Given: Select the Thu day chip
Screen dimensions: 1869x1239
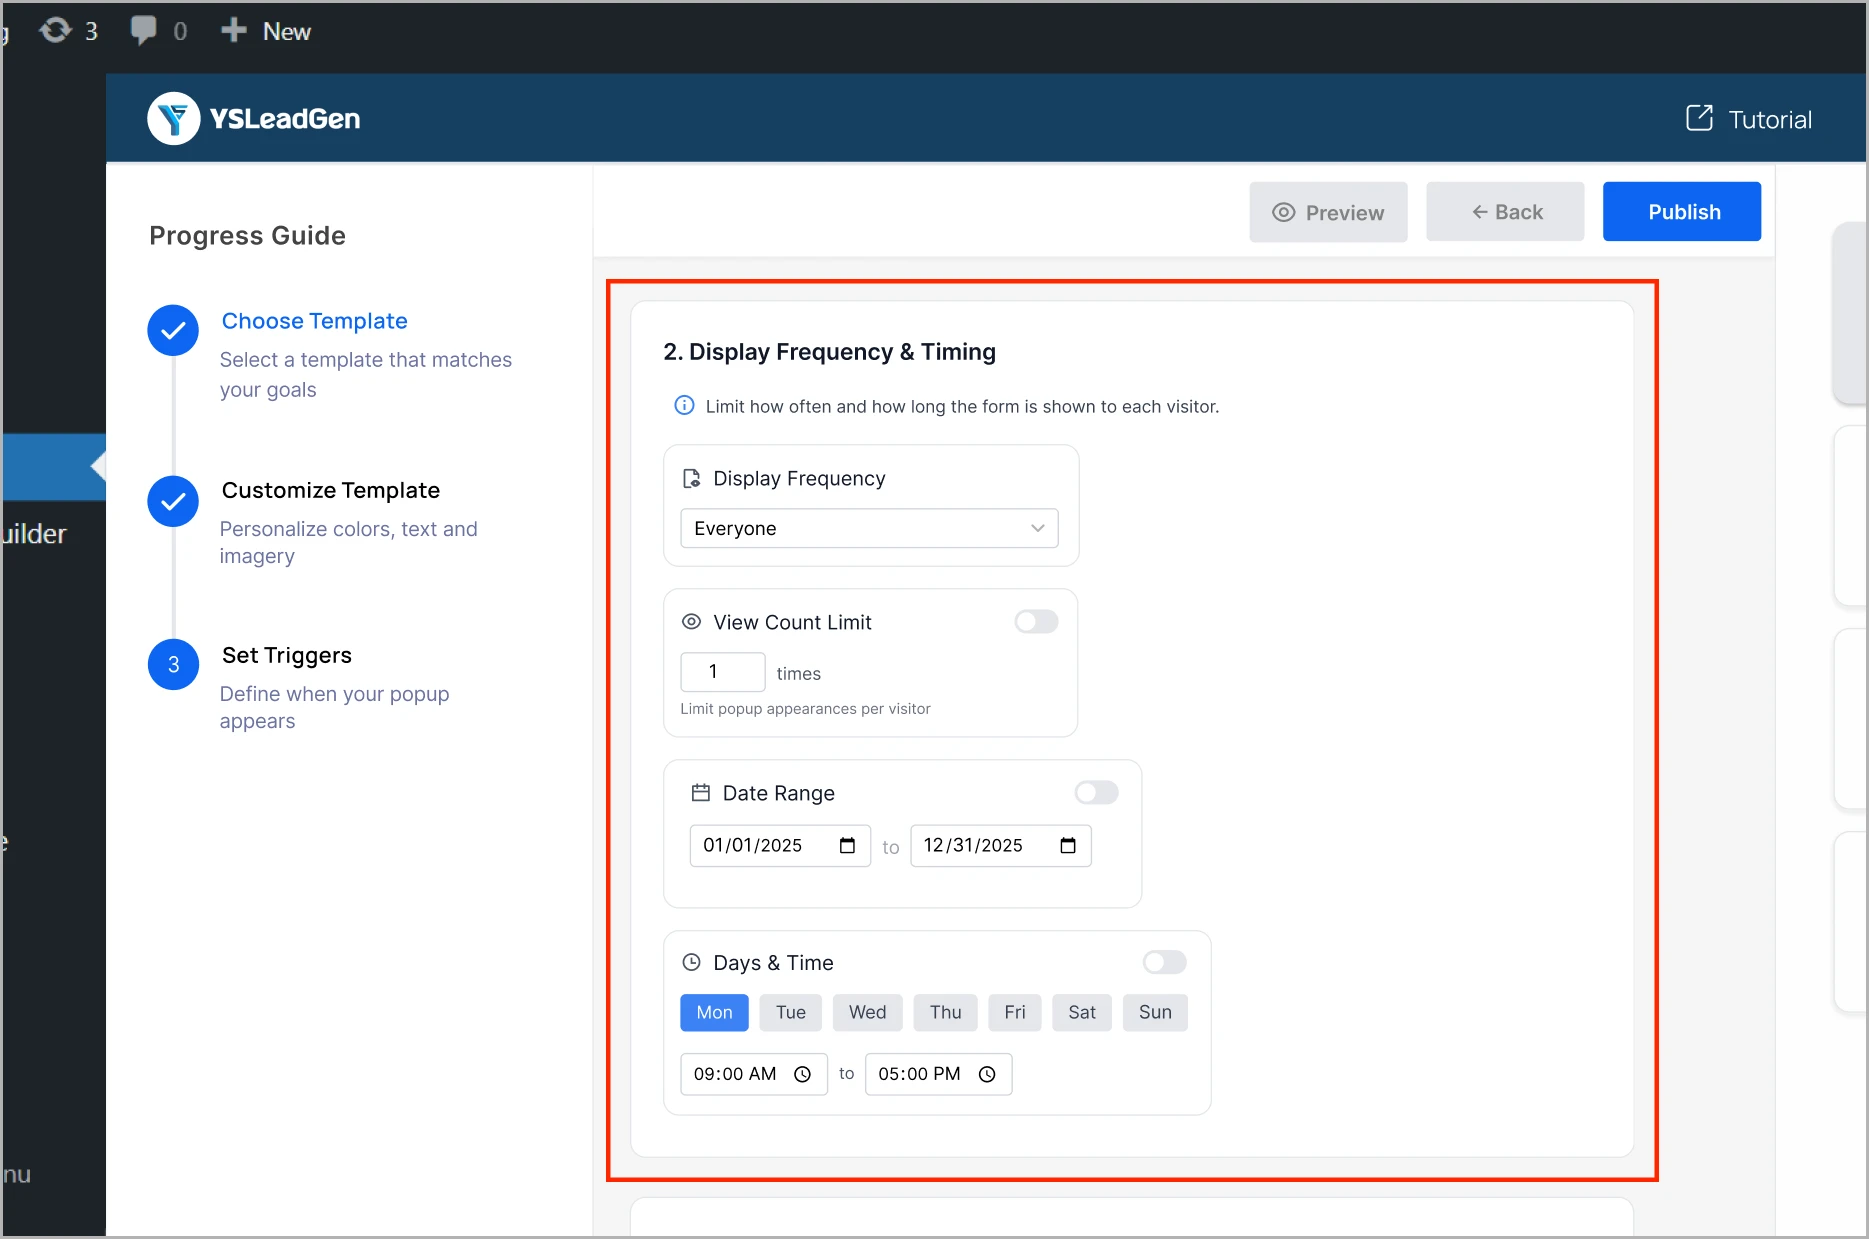Looking at the screenshot, I should coord(945,1012).
